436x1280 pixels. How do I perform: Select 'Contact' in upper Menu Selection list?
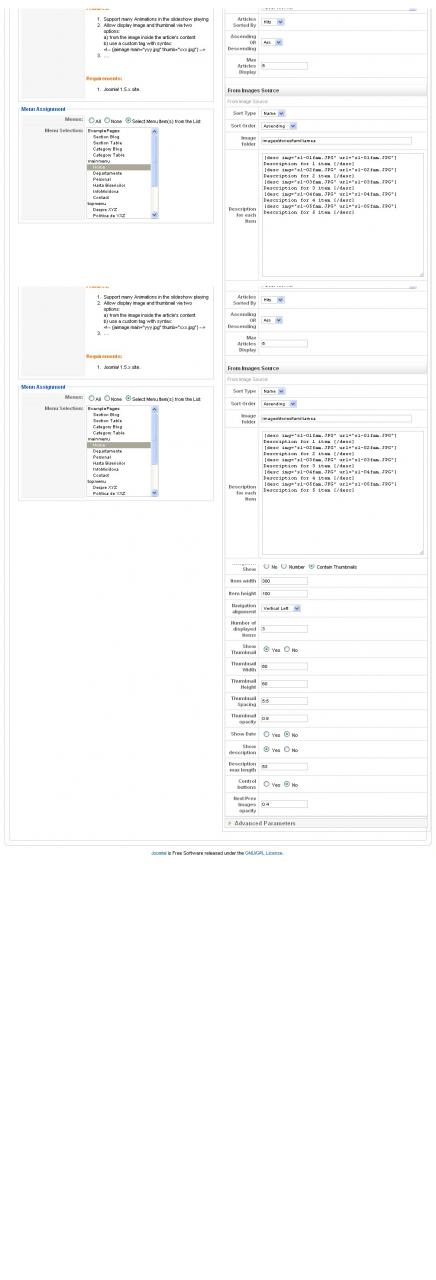[118, 197]
